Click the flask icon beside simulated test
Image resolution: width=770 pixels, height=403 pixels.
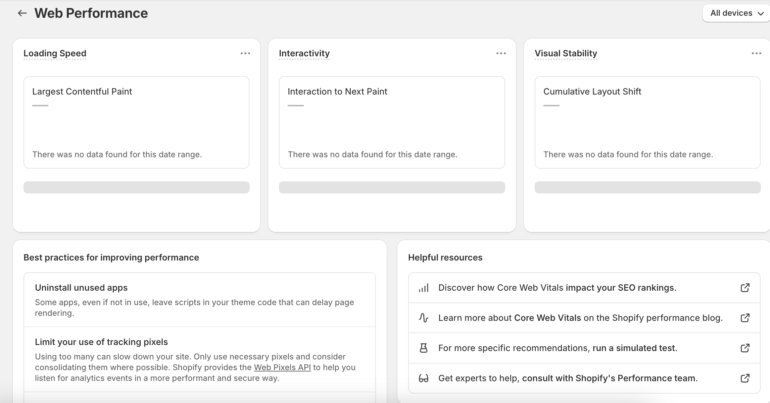click(x=423, y=348)
